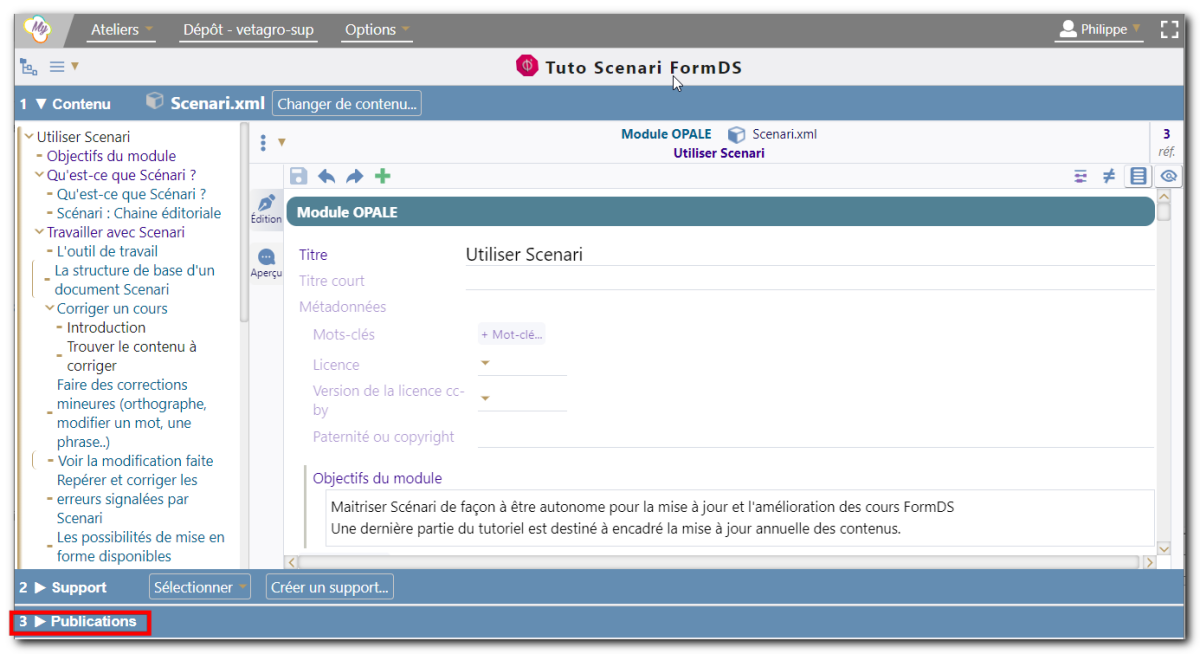Click the Titre field containing Utiliser Scenari
Screen dimensions: 1200x654
coord(809,254)
